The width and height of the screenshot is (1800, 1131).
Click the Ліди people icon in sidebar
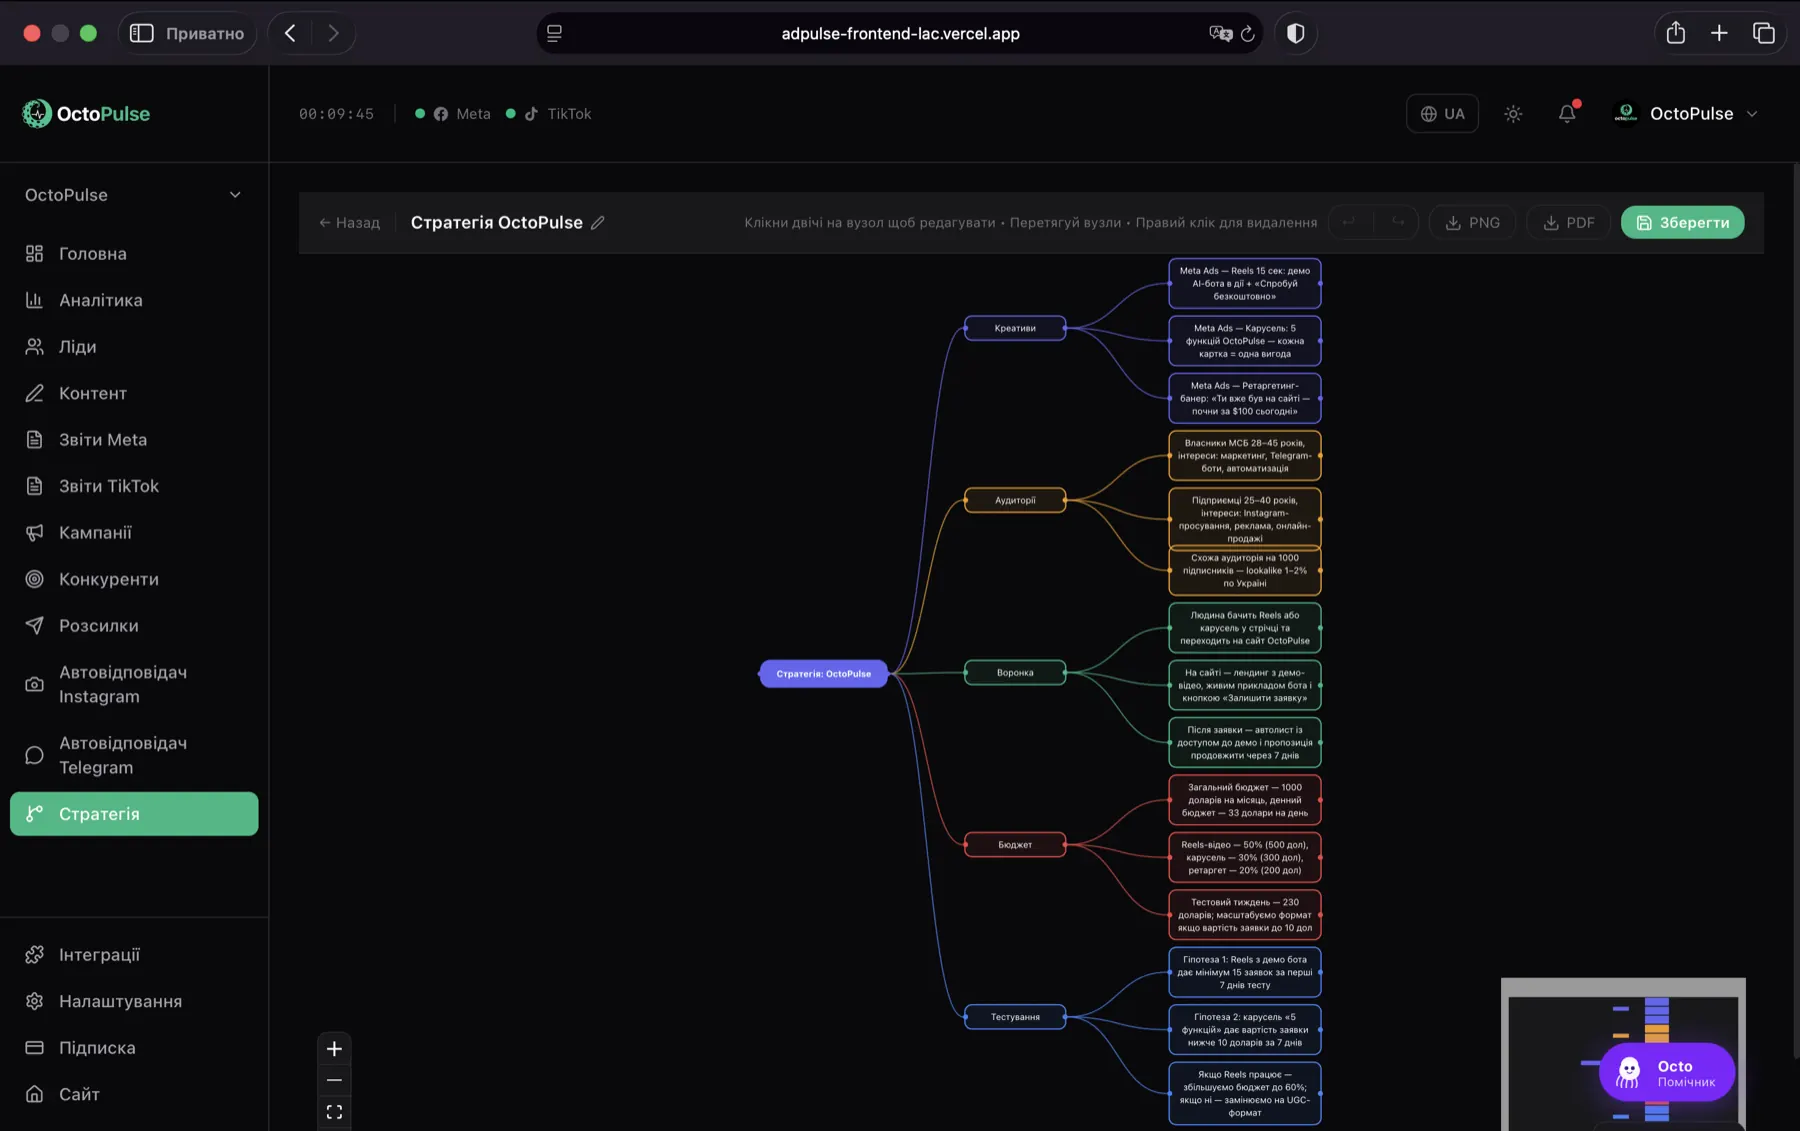34,347
